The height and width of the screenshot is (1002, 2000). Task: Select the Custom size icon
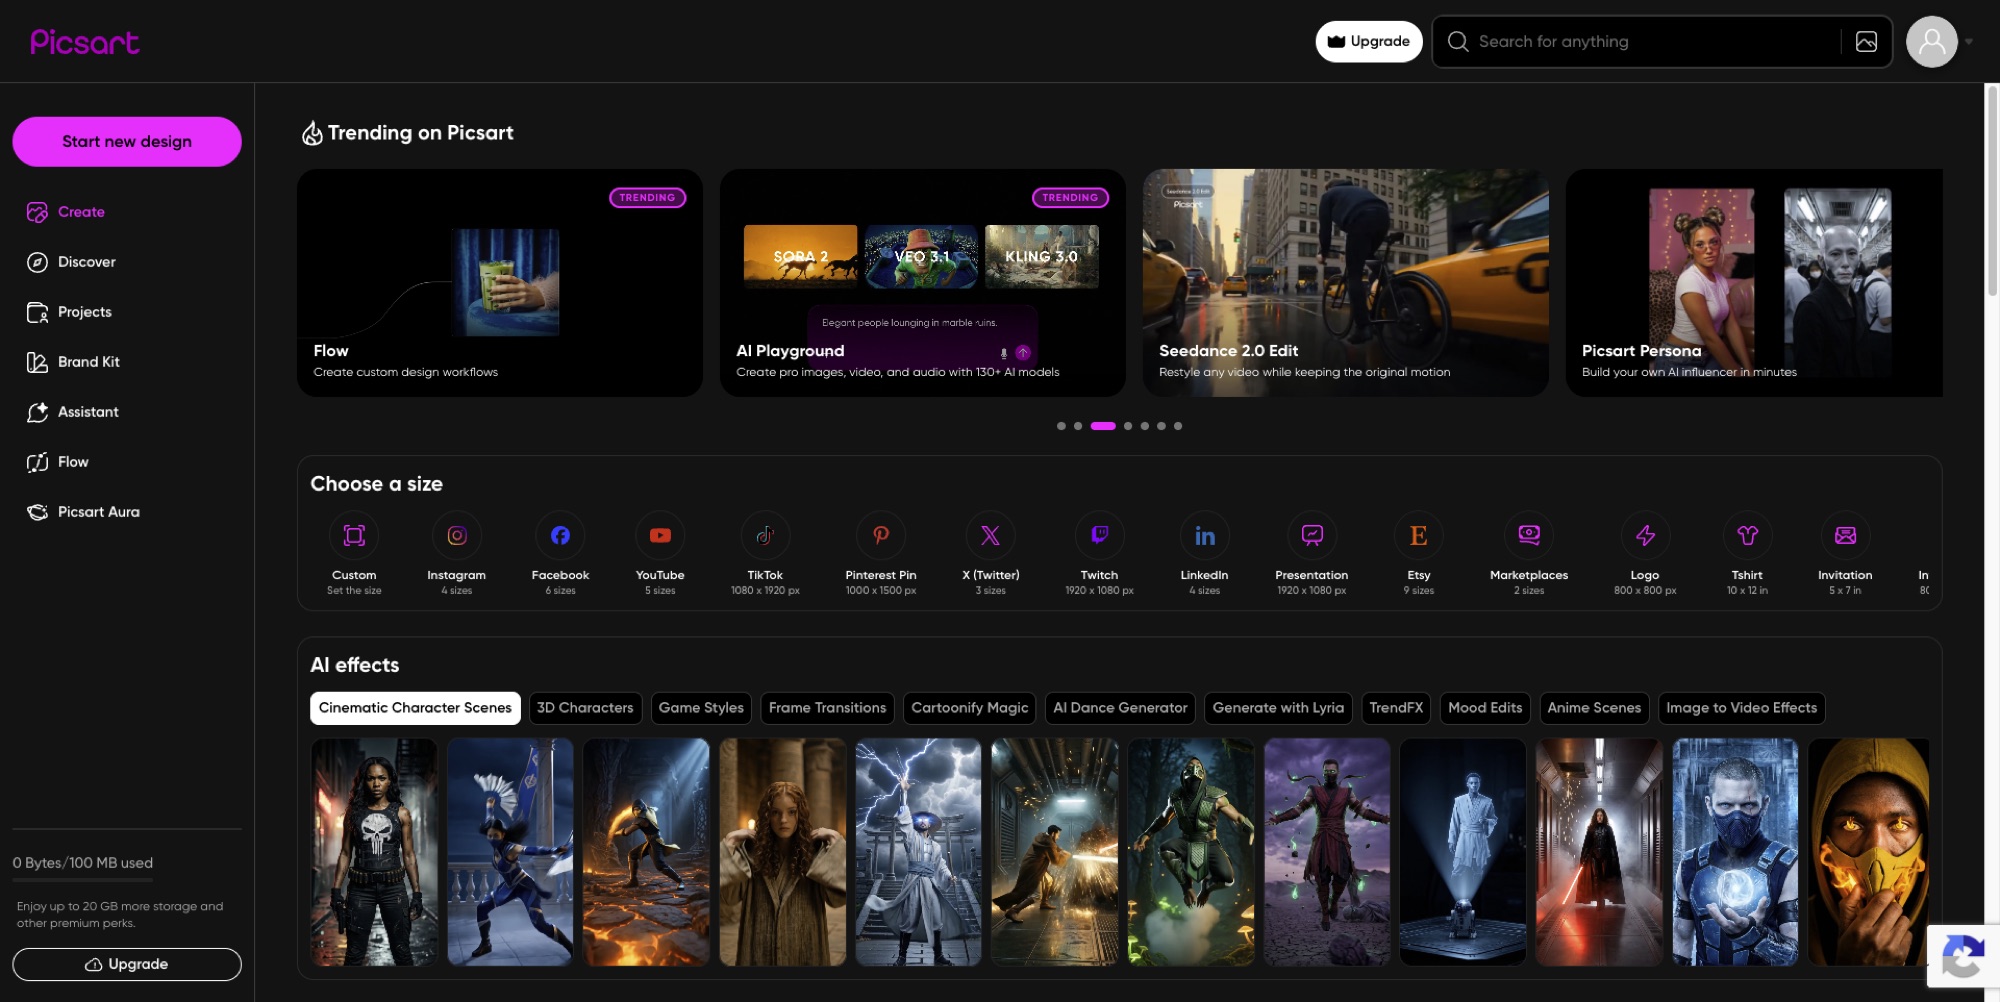coord(354,535)
